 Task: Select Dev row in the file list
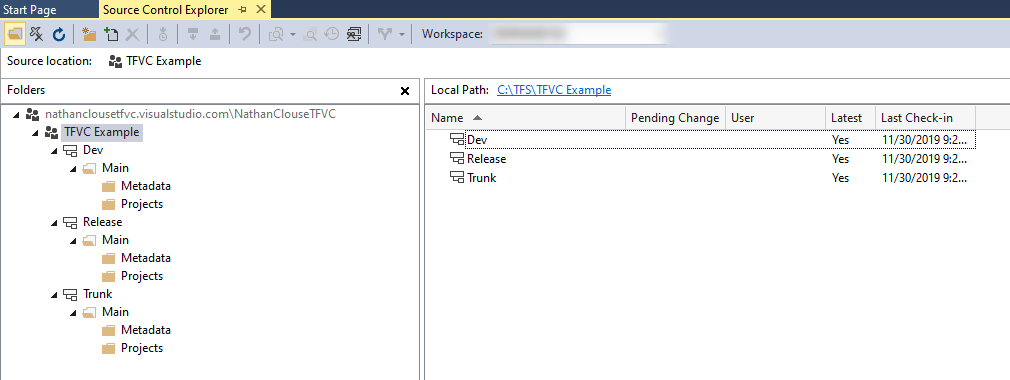point(701,140)
